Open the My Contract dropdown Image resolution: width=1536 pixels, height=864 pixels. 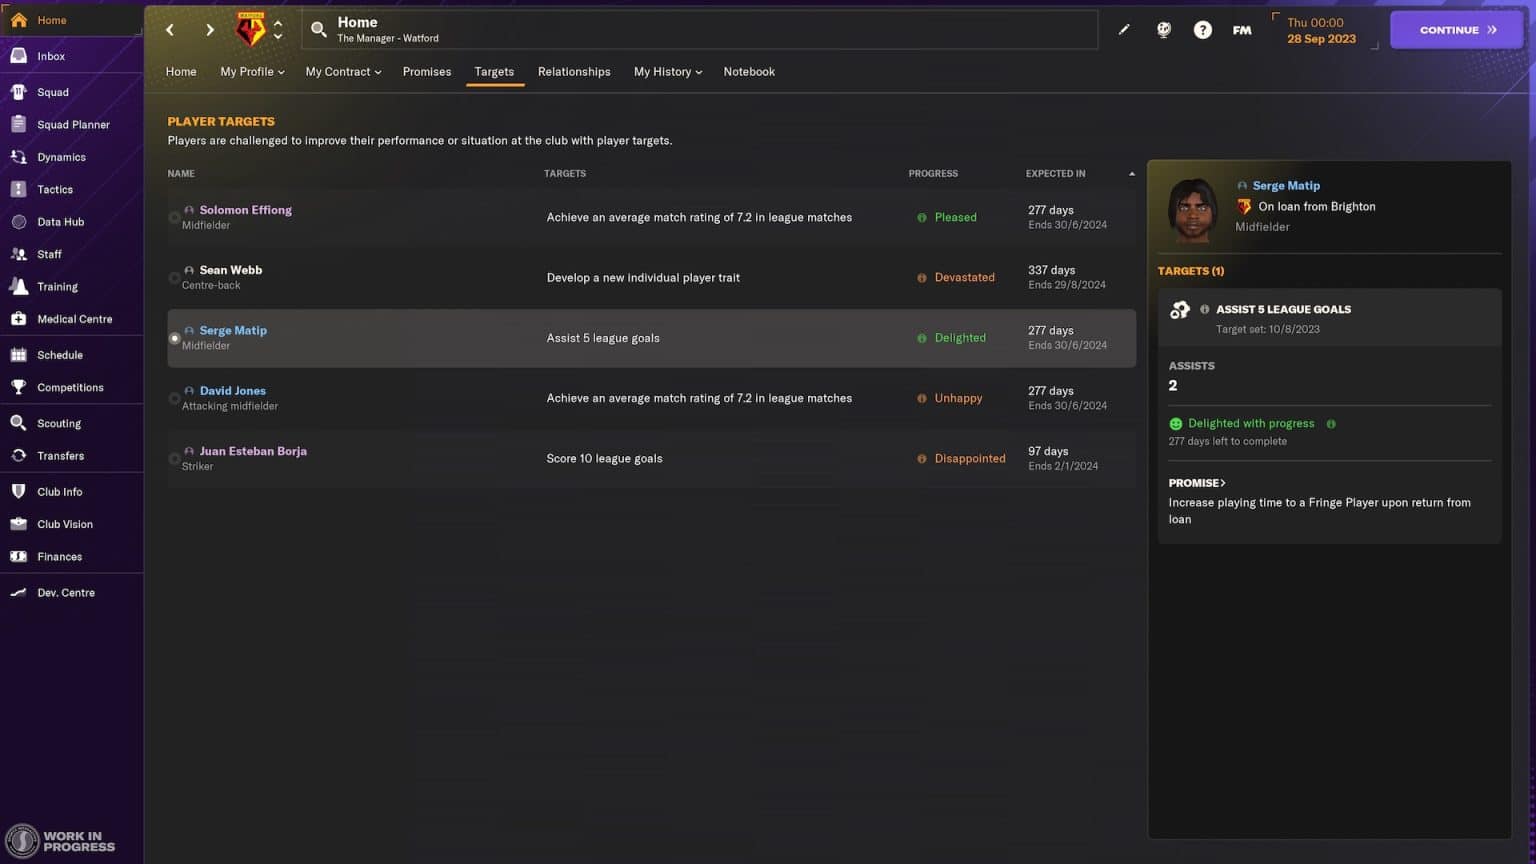click(343, 71)
